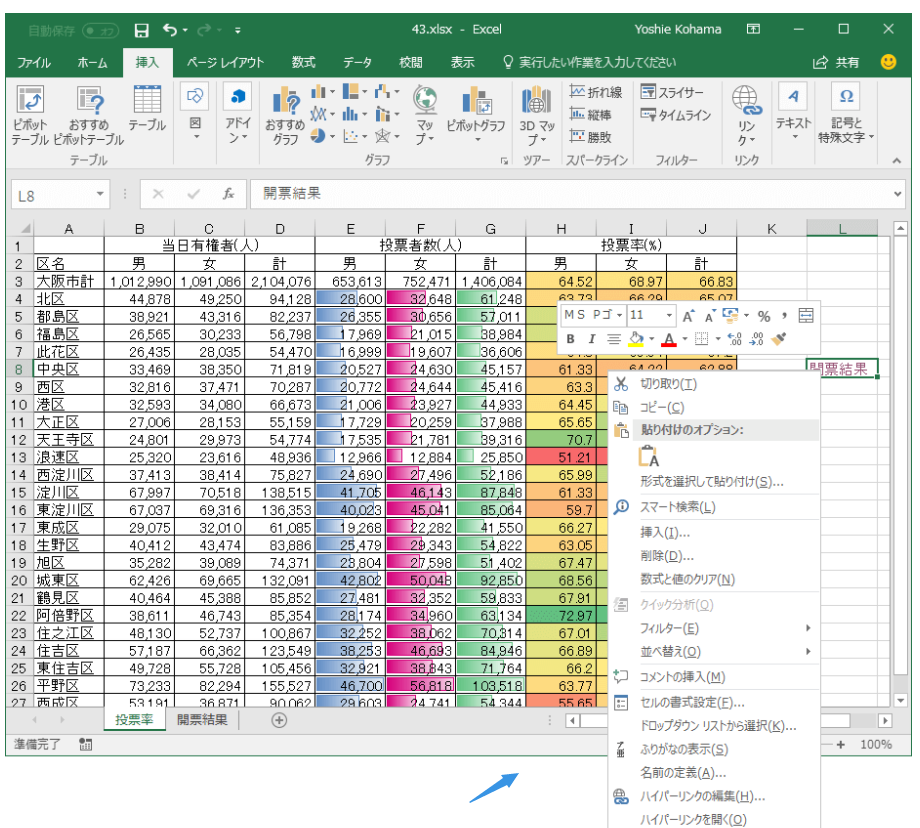Open the Symbols (記号と特殊文字) dropdown

[846, 111]
